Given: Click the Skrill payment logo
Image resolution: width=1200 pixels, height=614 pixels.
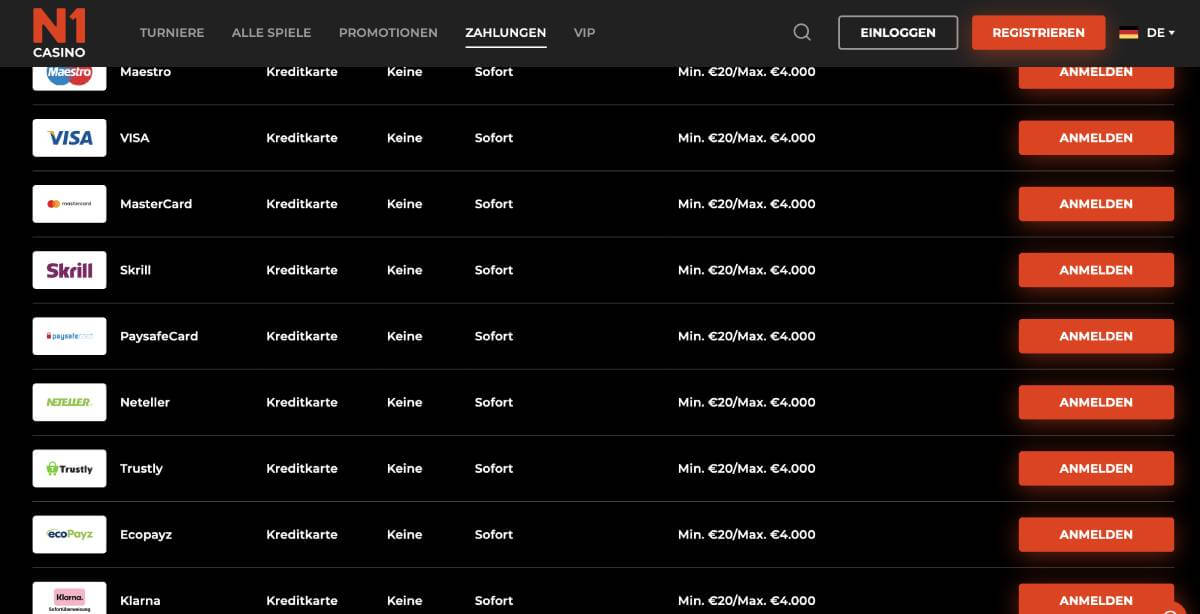Looking at the screenshot, I should [69, 270].
